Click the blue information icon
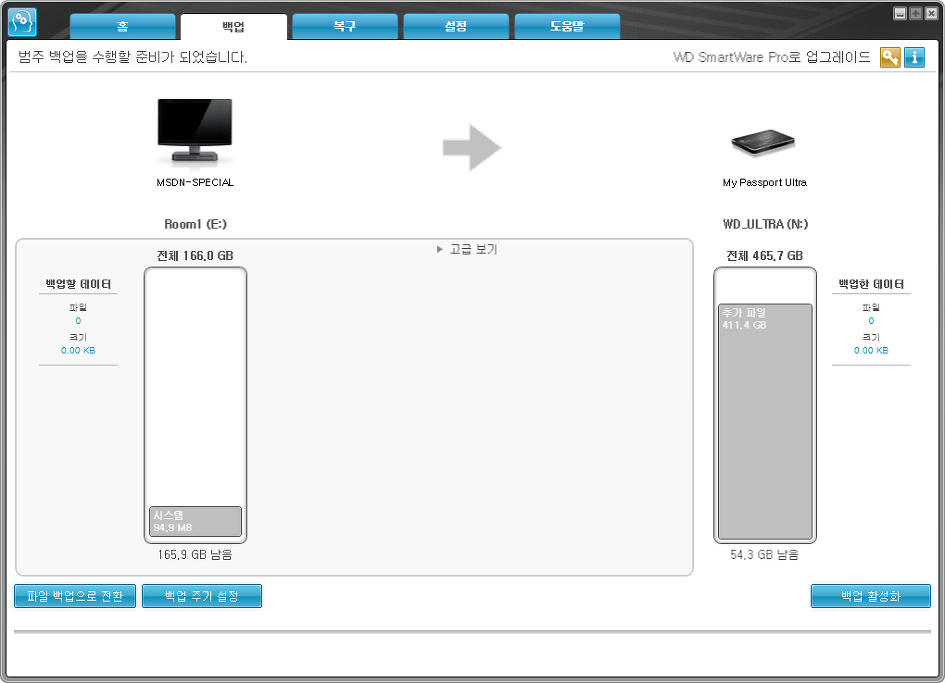 [x=914, y=57]
